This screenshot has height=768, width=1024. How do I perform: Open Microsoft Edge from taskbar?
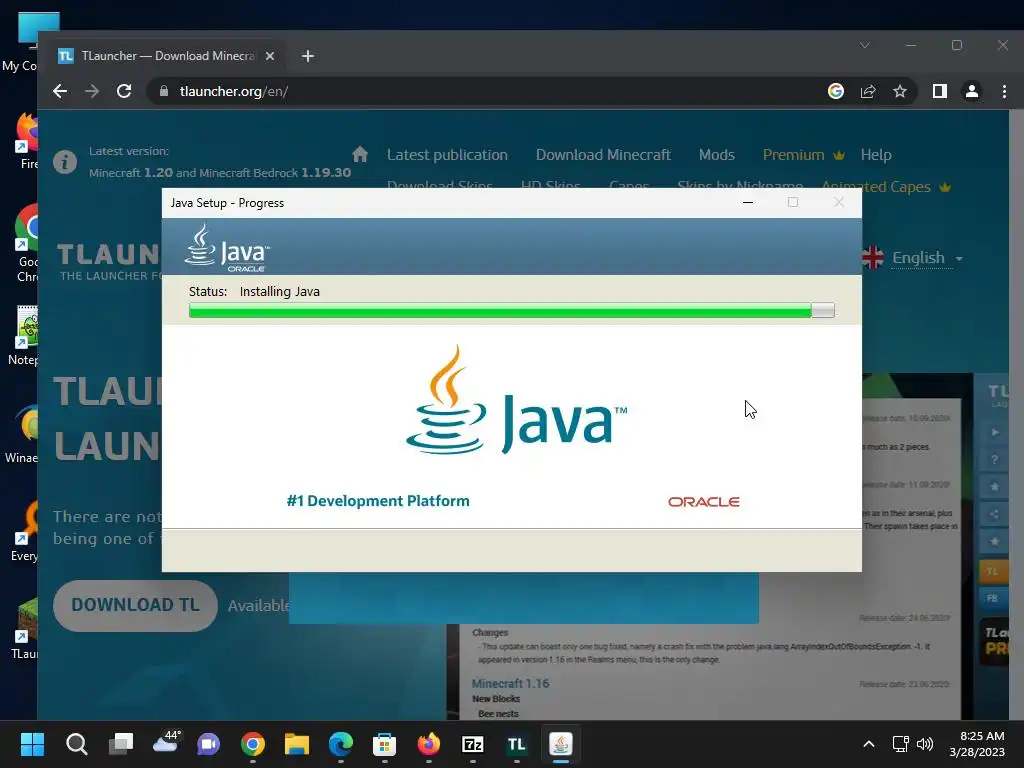tap(340, 744)
